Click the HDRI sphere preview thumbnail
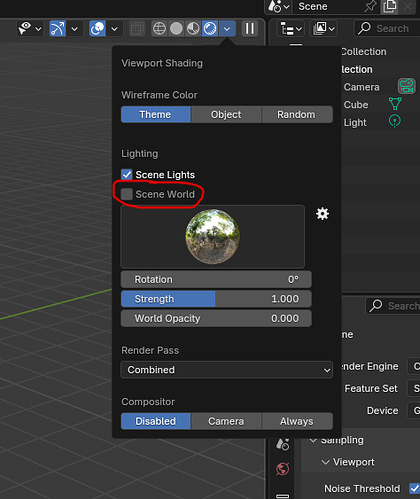The height and width of the screenshot is (499, 420). [x=213, y=237]
